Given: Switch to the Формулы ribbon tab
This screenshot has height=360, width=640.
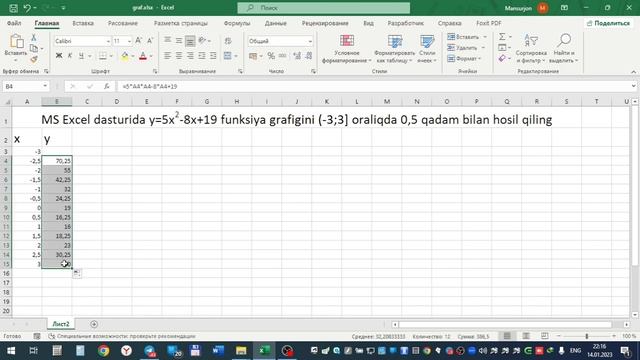Looking at the screenshot, I should pyautogui.click(x=237, y=23).
